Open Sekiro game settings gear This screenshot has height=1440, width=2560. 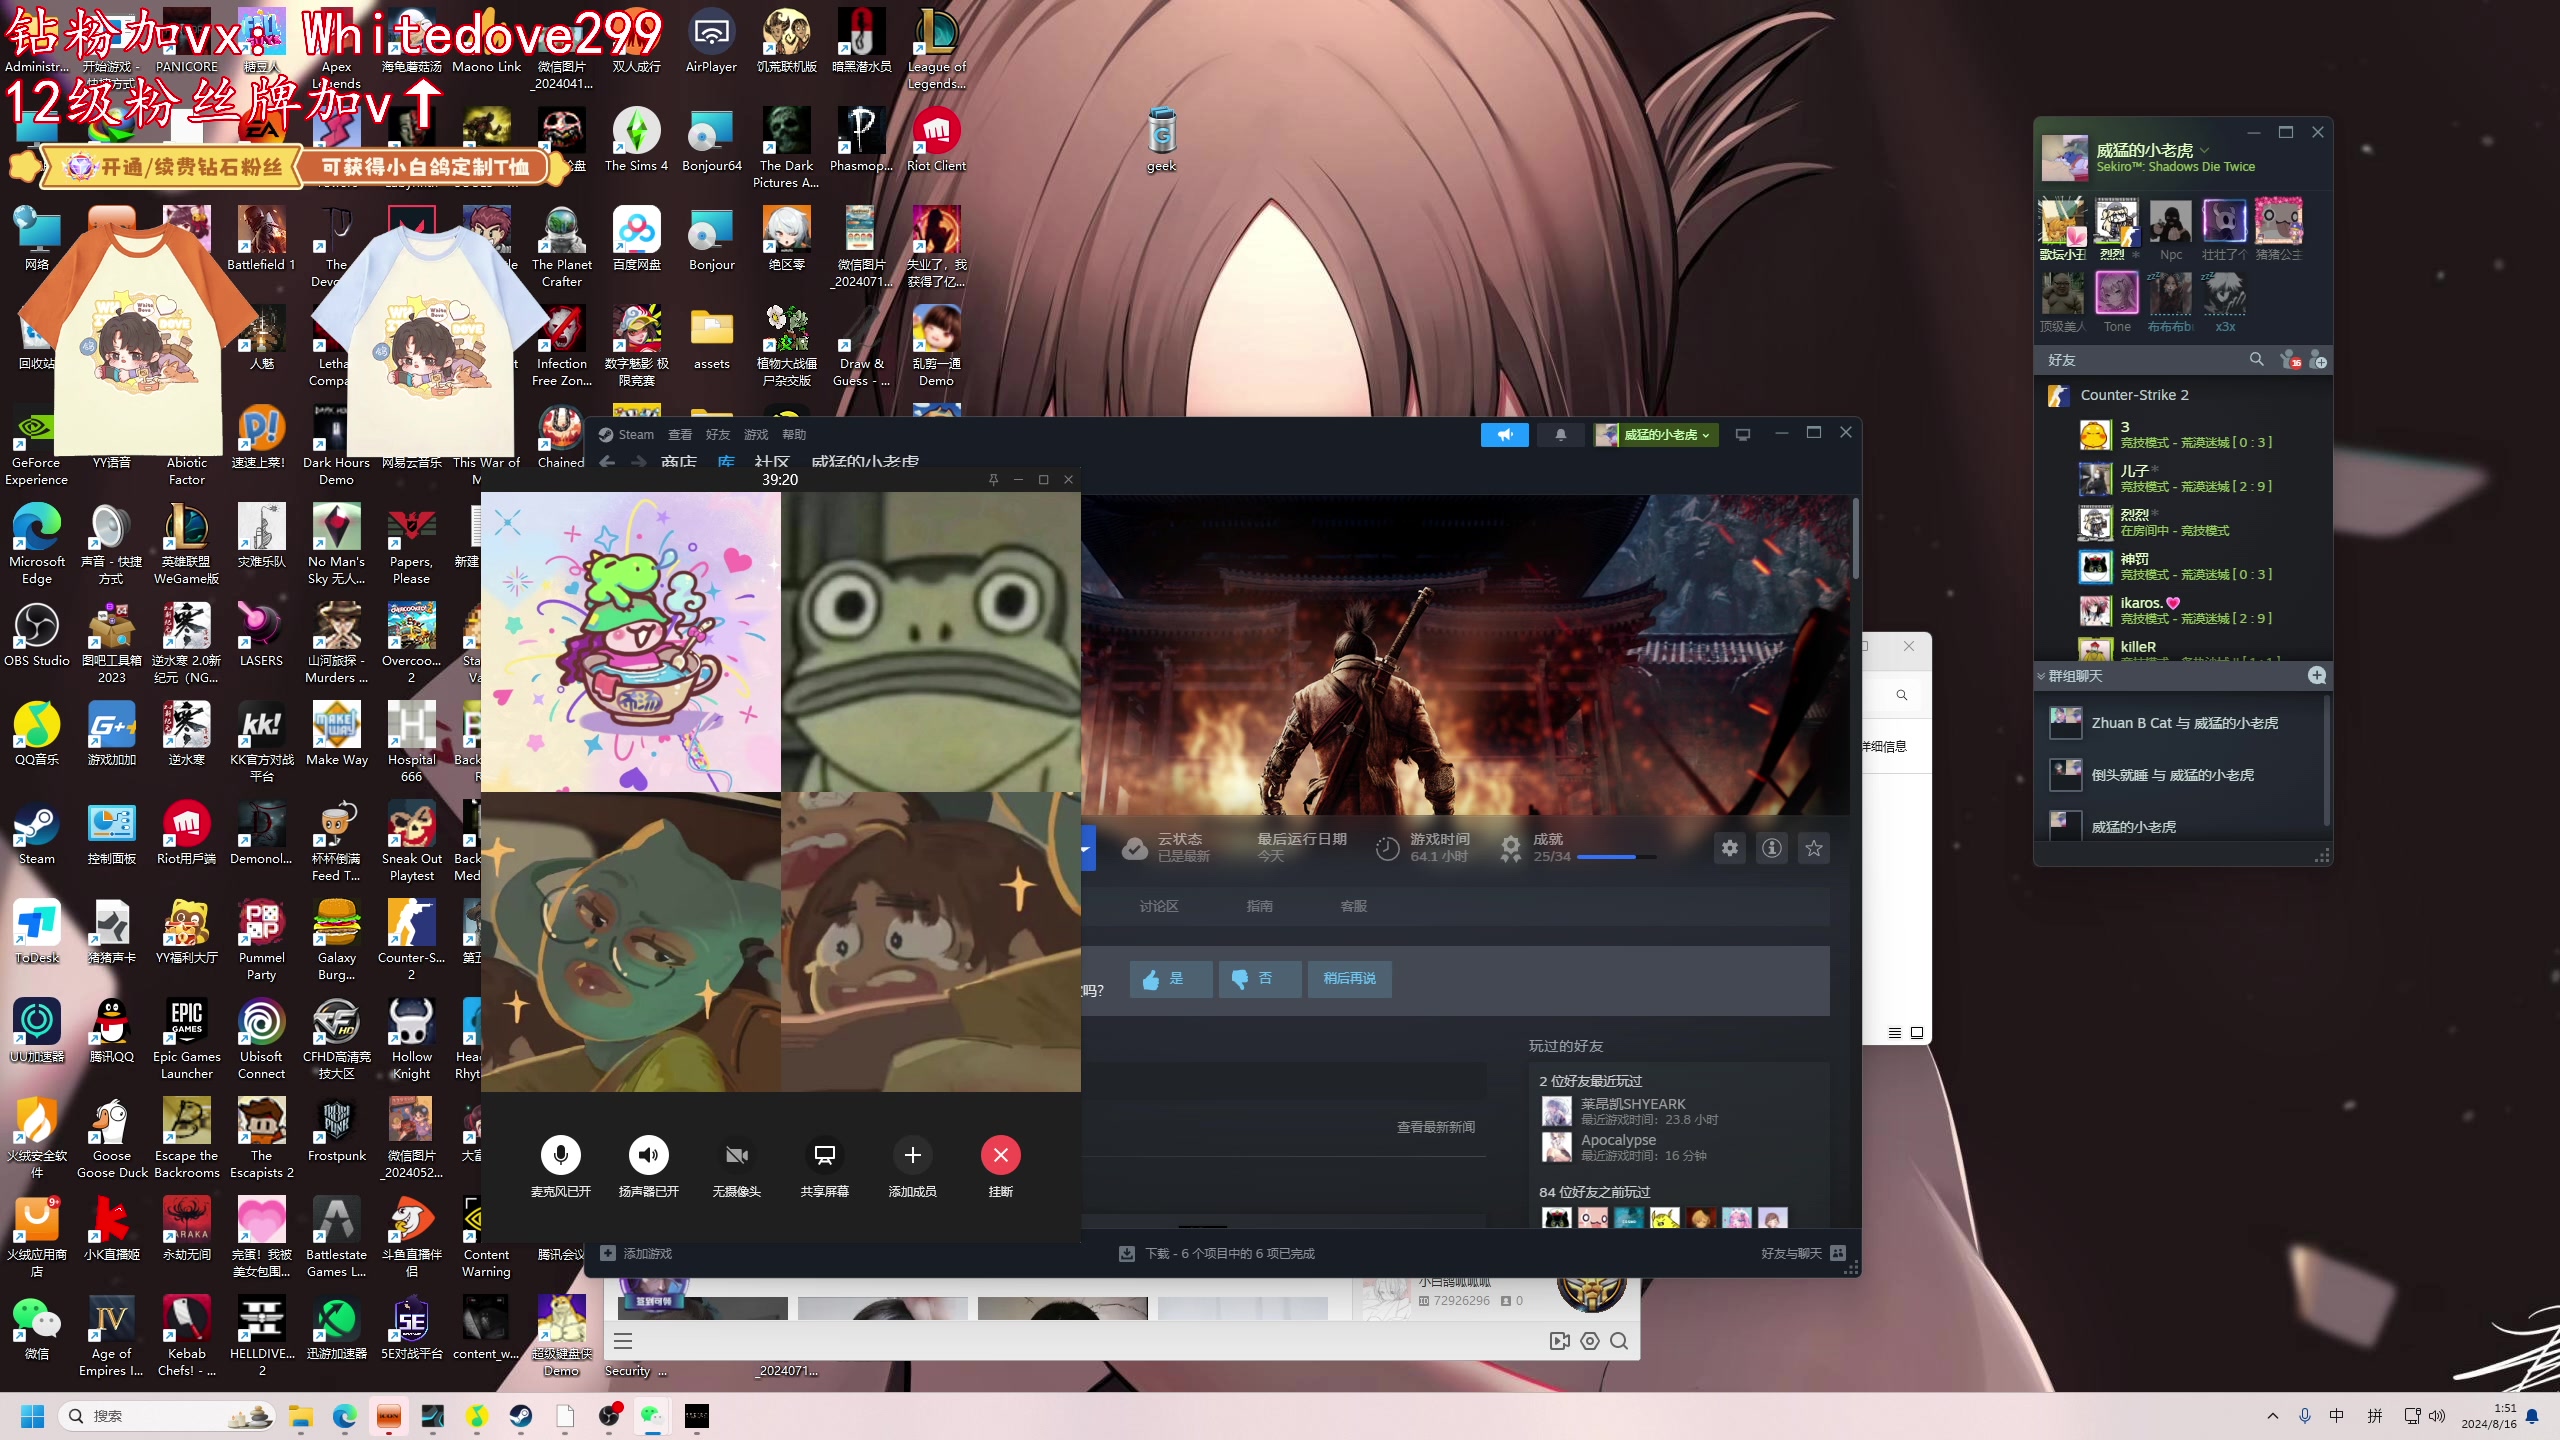coord(1729,848)
